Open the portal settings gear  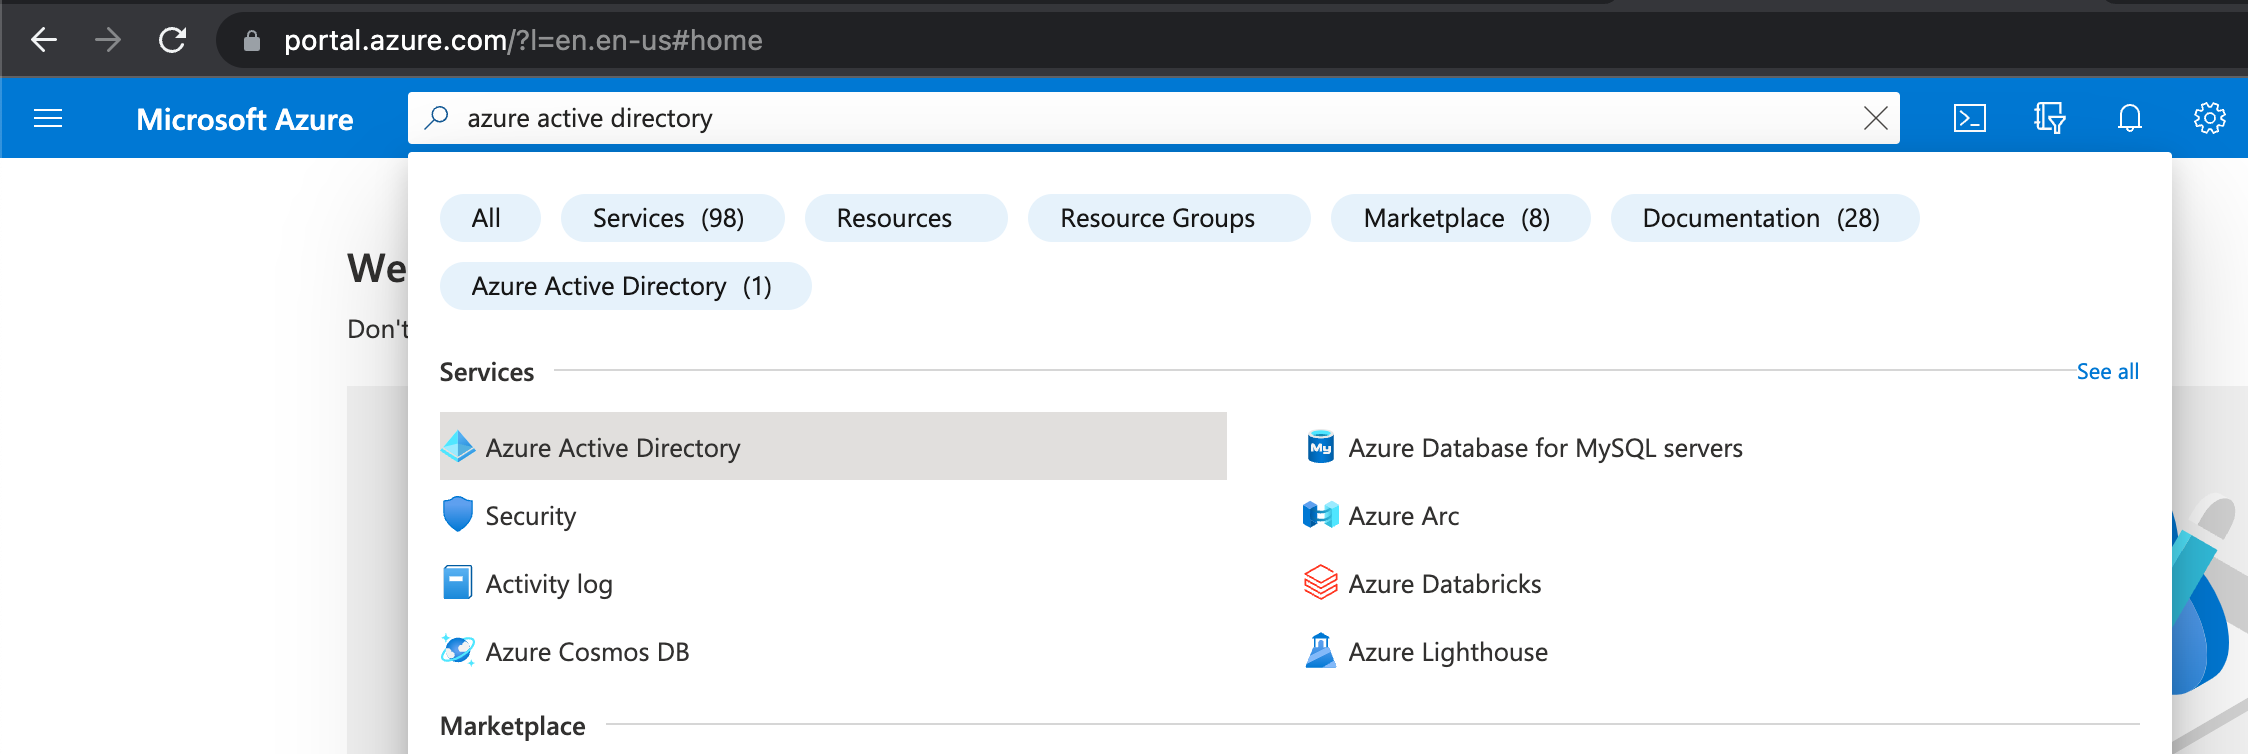2209,118
